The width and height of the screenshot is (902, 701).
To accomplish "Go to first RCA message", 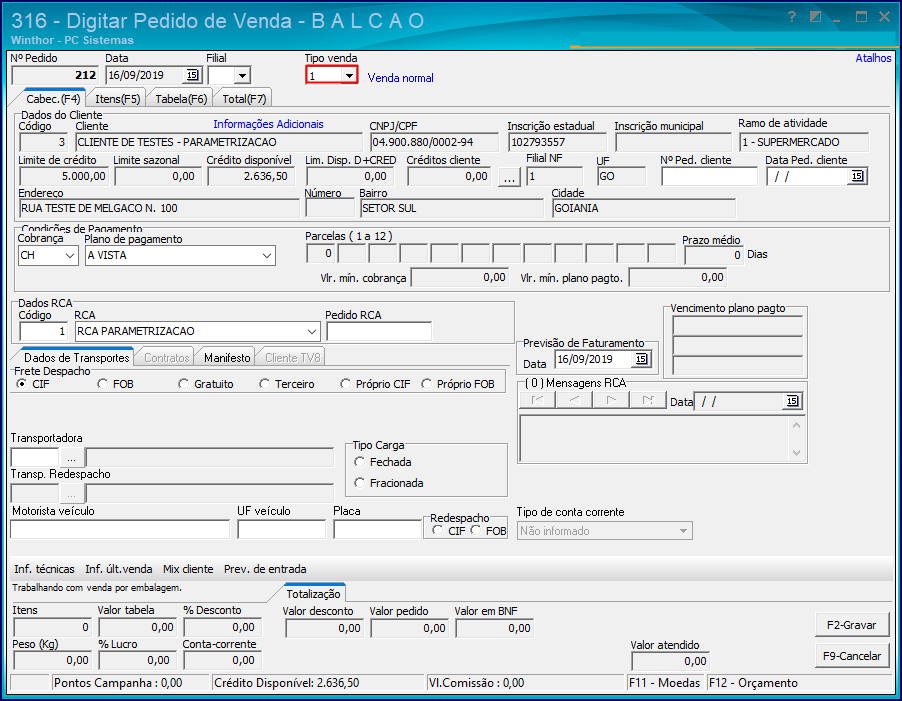I will tap(537, 400).
